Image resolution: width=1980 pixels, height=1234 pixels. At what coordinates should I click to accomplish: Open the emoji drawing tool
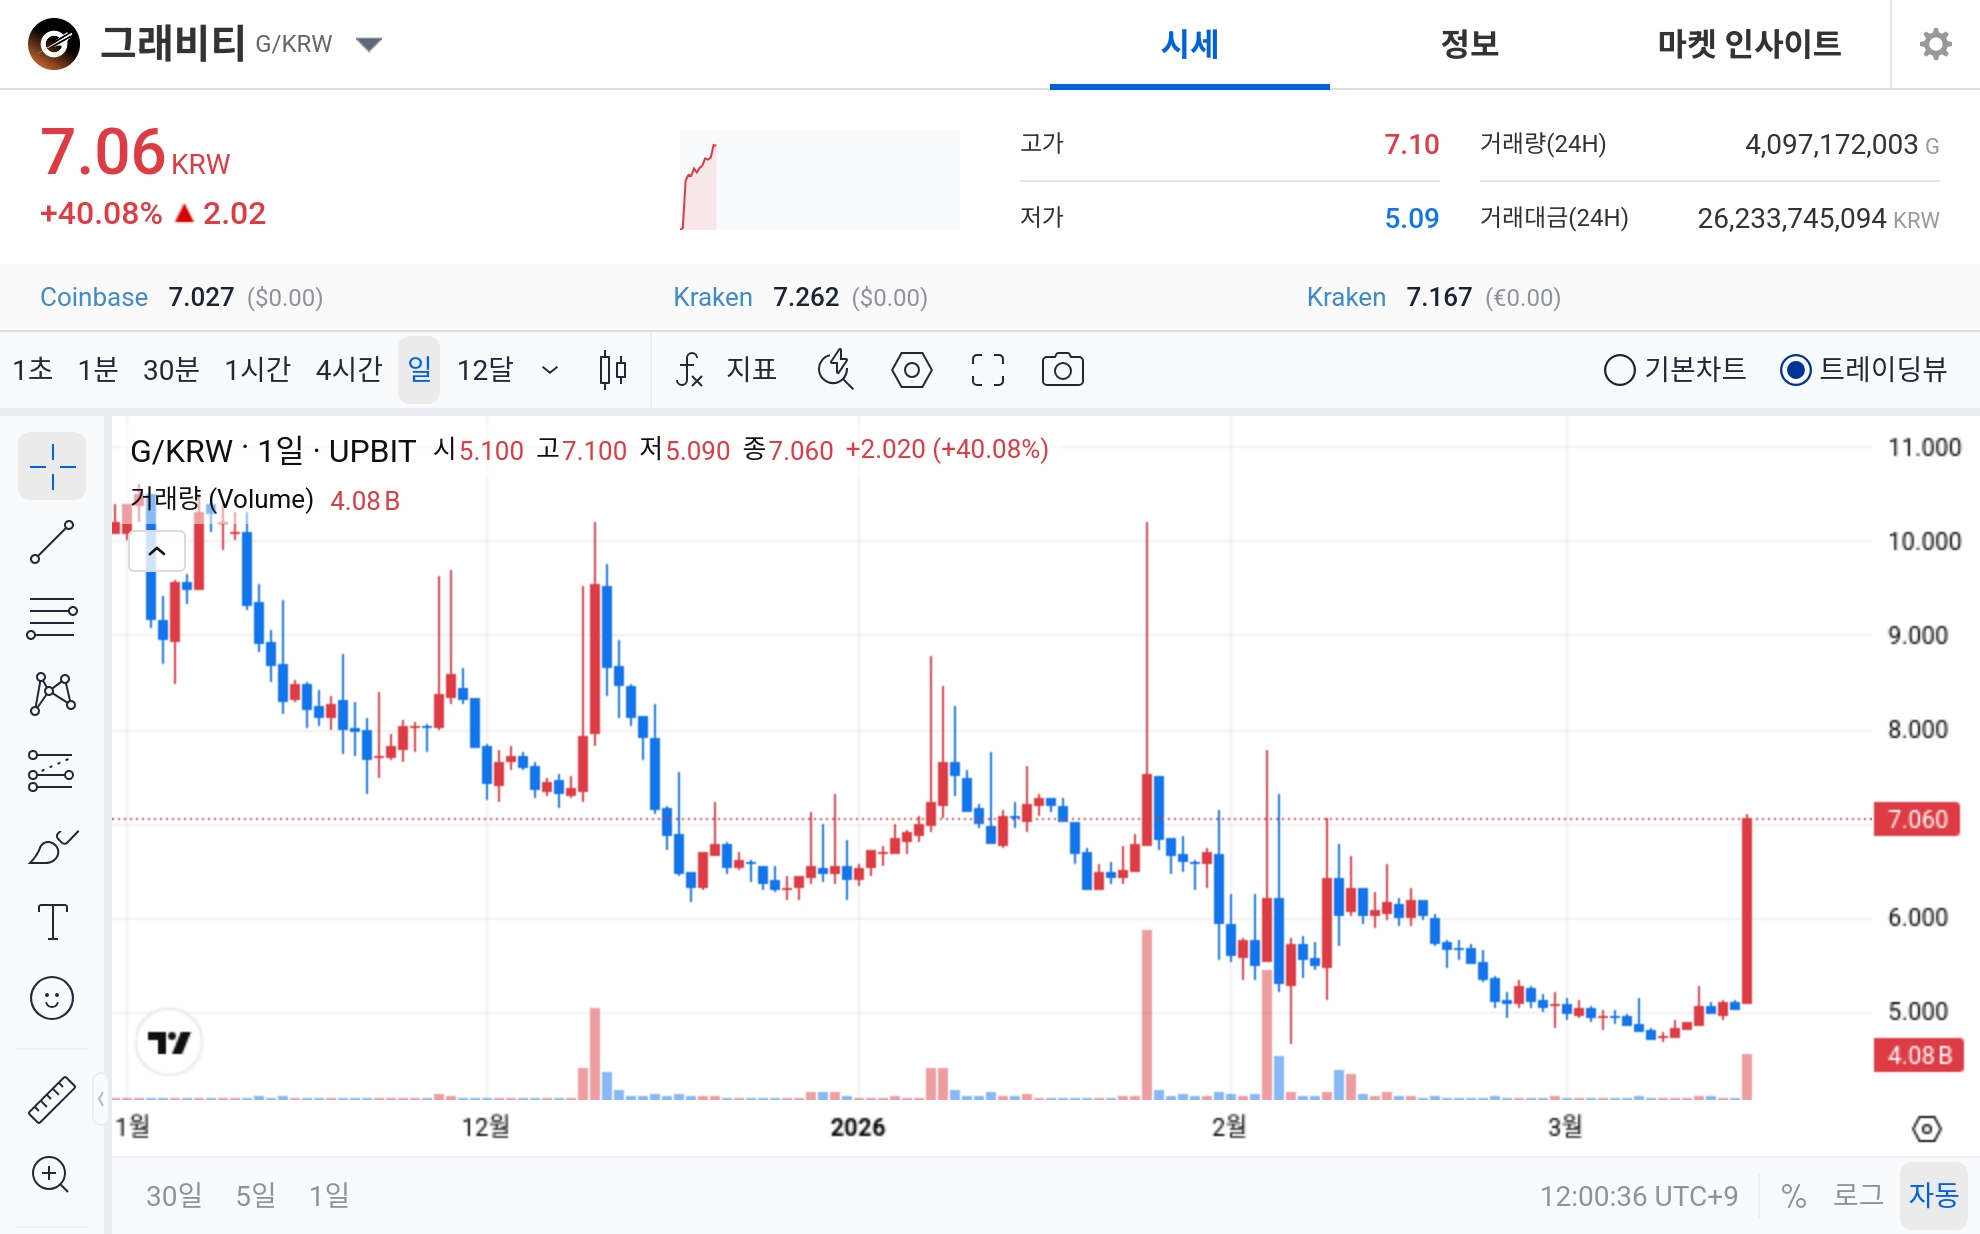52,998
